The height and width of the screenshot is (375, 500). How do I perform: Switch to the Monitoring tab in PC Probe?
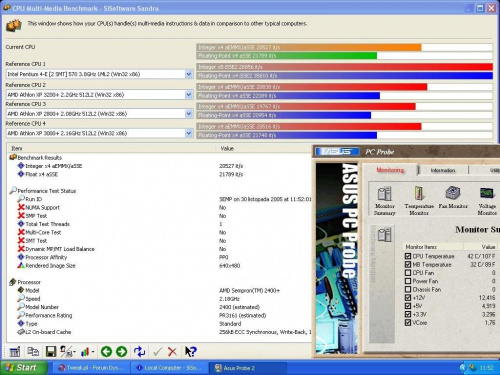[x=390, y=170]
